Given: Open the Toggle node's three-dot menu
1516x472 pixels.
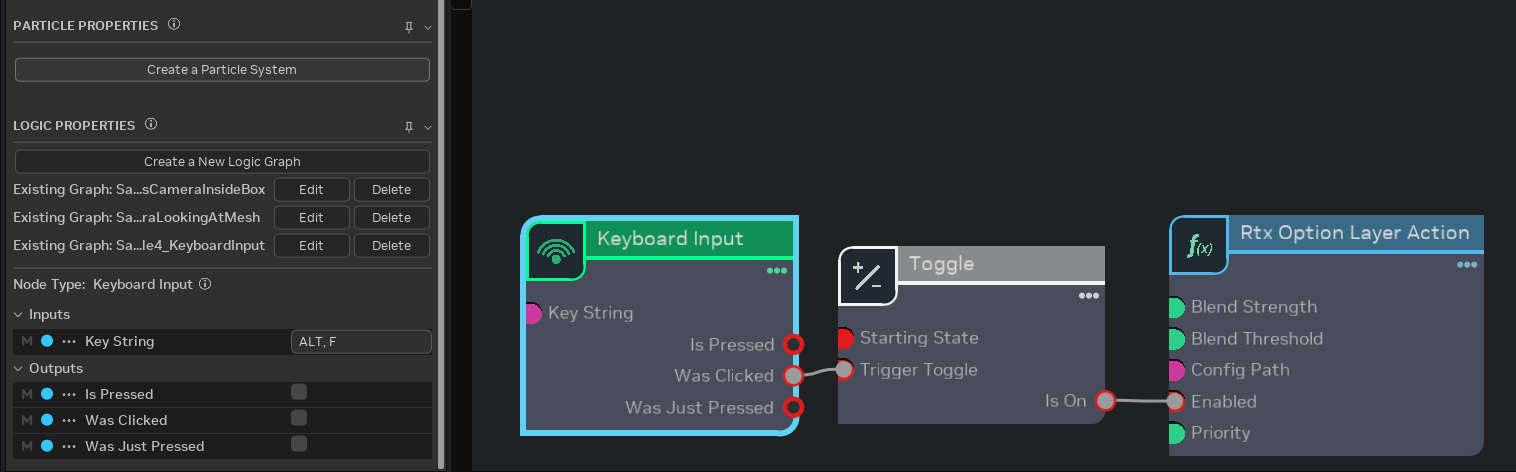Looking at the screenshot, I should pyautogui.click(x=1089, y=296).
